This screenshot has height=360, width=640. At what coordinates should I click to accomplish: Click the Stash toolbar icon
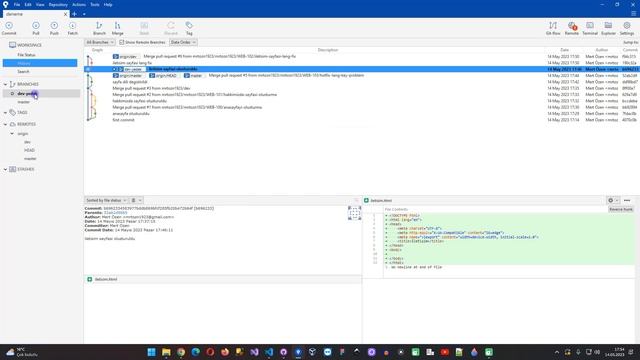pos(144,28)
